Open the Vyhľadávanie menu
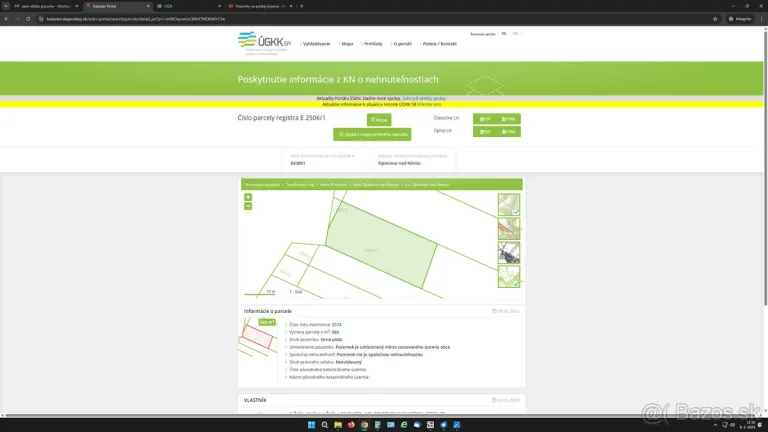Image resolution: width=768 pixels, height=432 pixels. click(x=316, y=44)
